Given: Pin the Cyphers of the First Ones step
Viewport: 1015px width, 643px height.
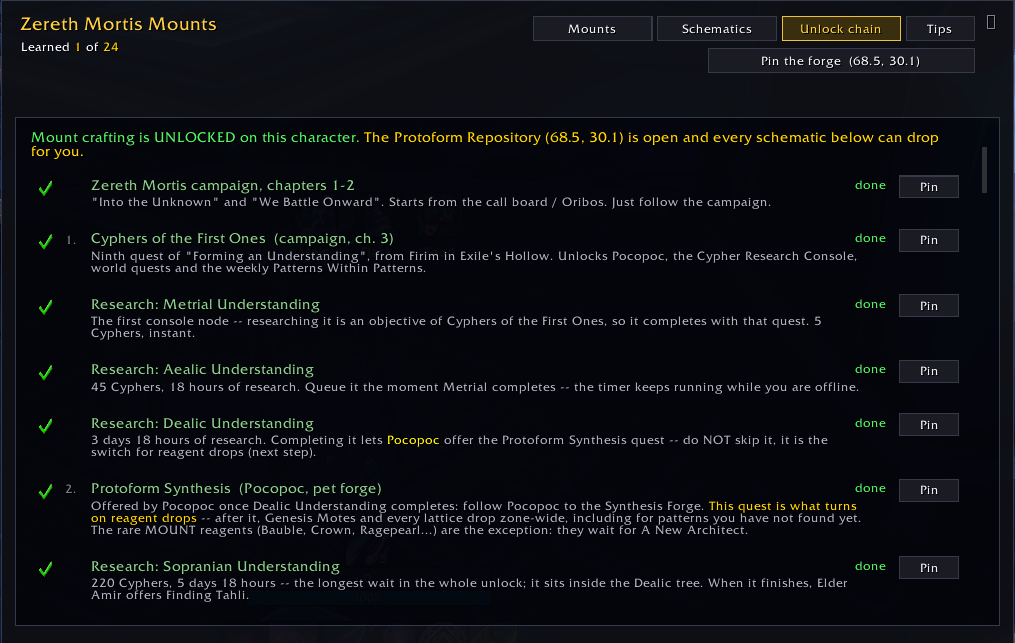Looking at the screenshot, I should [929, 240].
